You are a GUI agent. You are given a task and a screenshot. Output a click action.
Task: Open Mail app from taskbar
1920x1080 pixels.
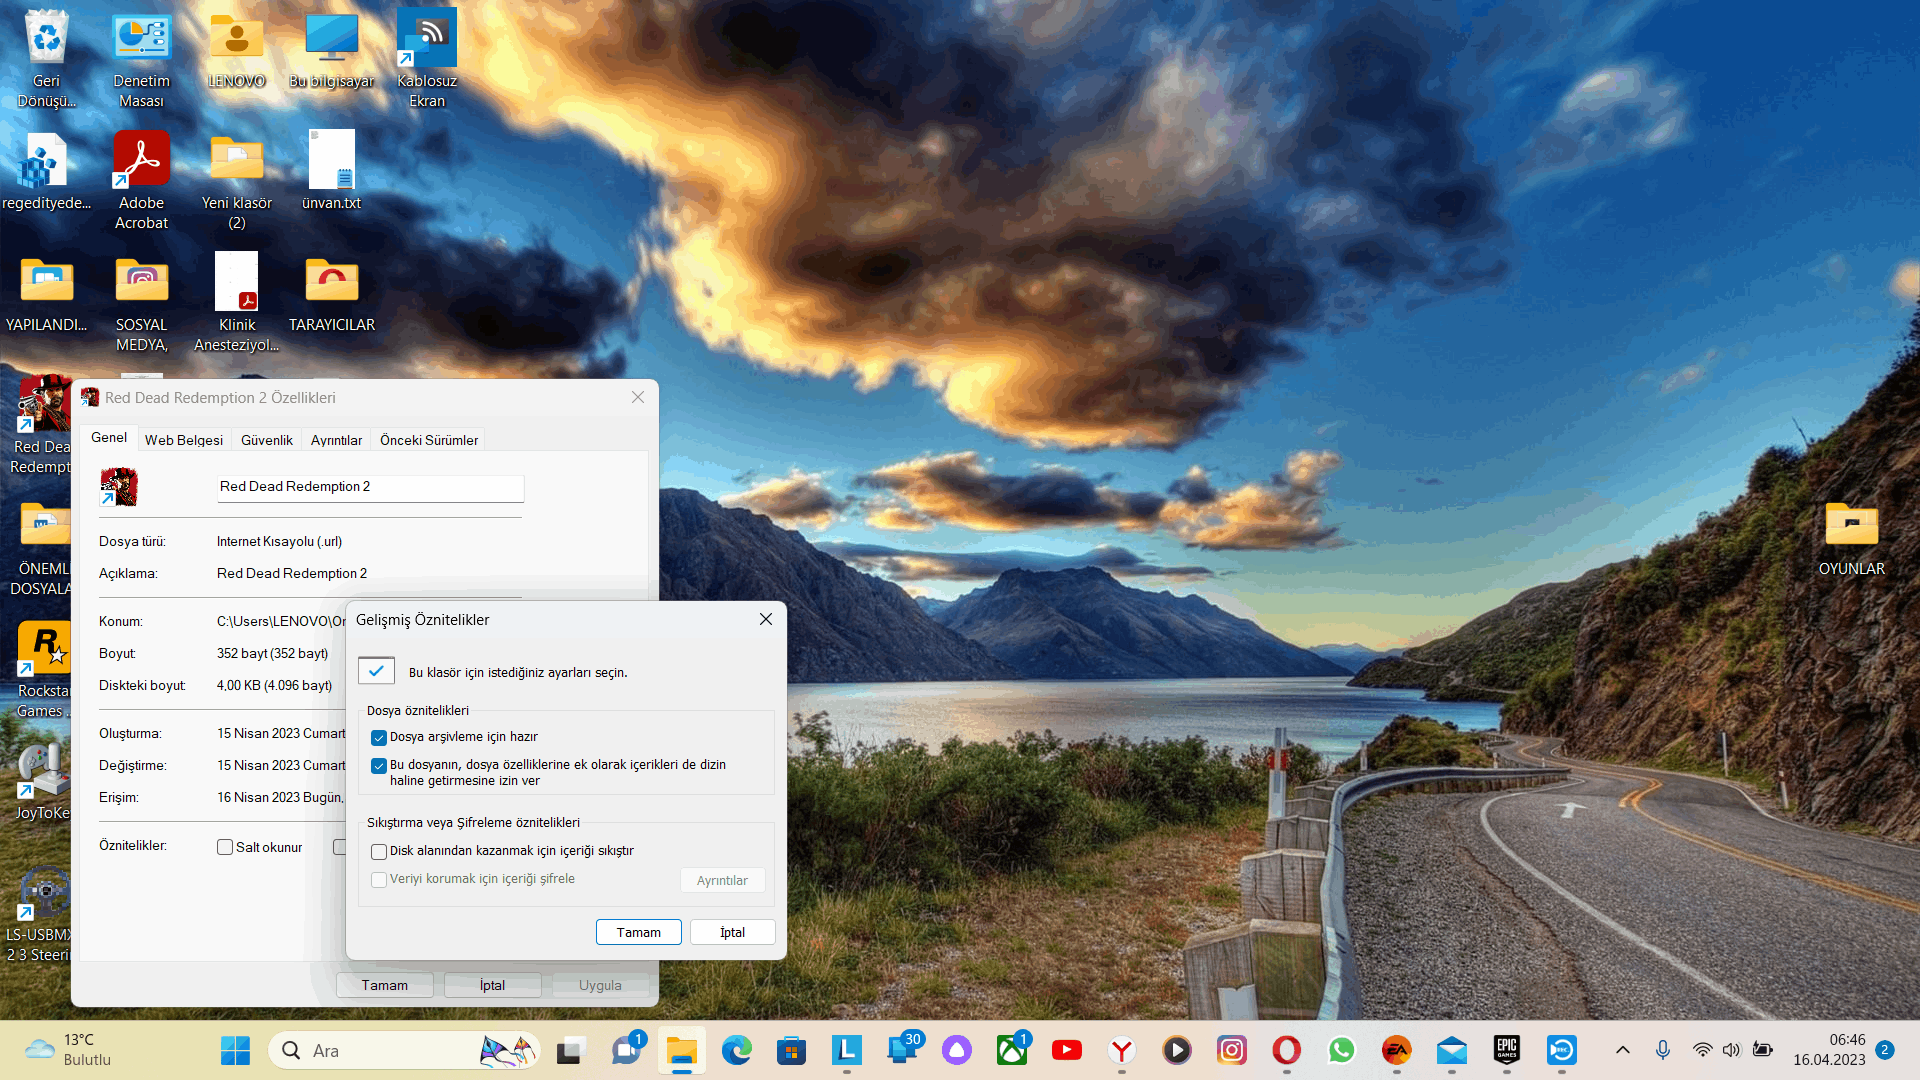point(1452,1050)
